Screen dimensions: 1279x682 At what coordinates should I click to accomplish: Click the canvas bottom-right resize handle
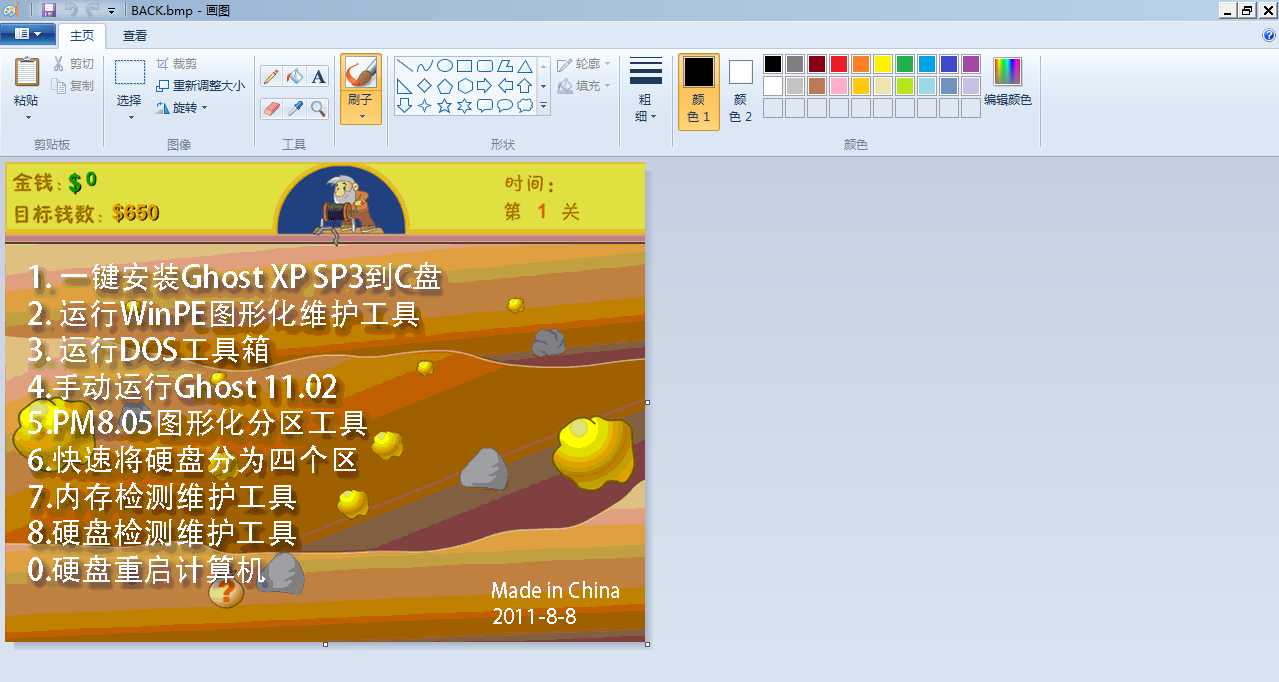(x=648, y=644)
